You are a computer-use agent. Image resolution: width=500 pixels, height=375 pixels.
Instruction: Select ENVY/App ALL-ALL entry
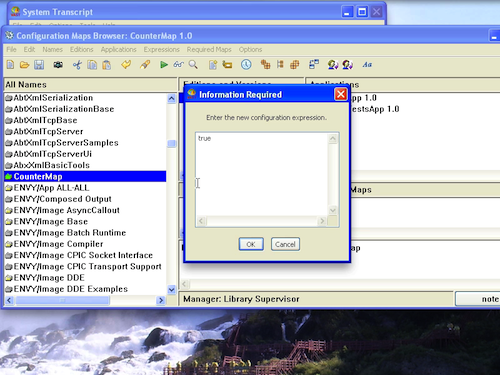click(x=52, y=188)
